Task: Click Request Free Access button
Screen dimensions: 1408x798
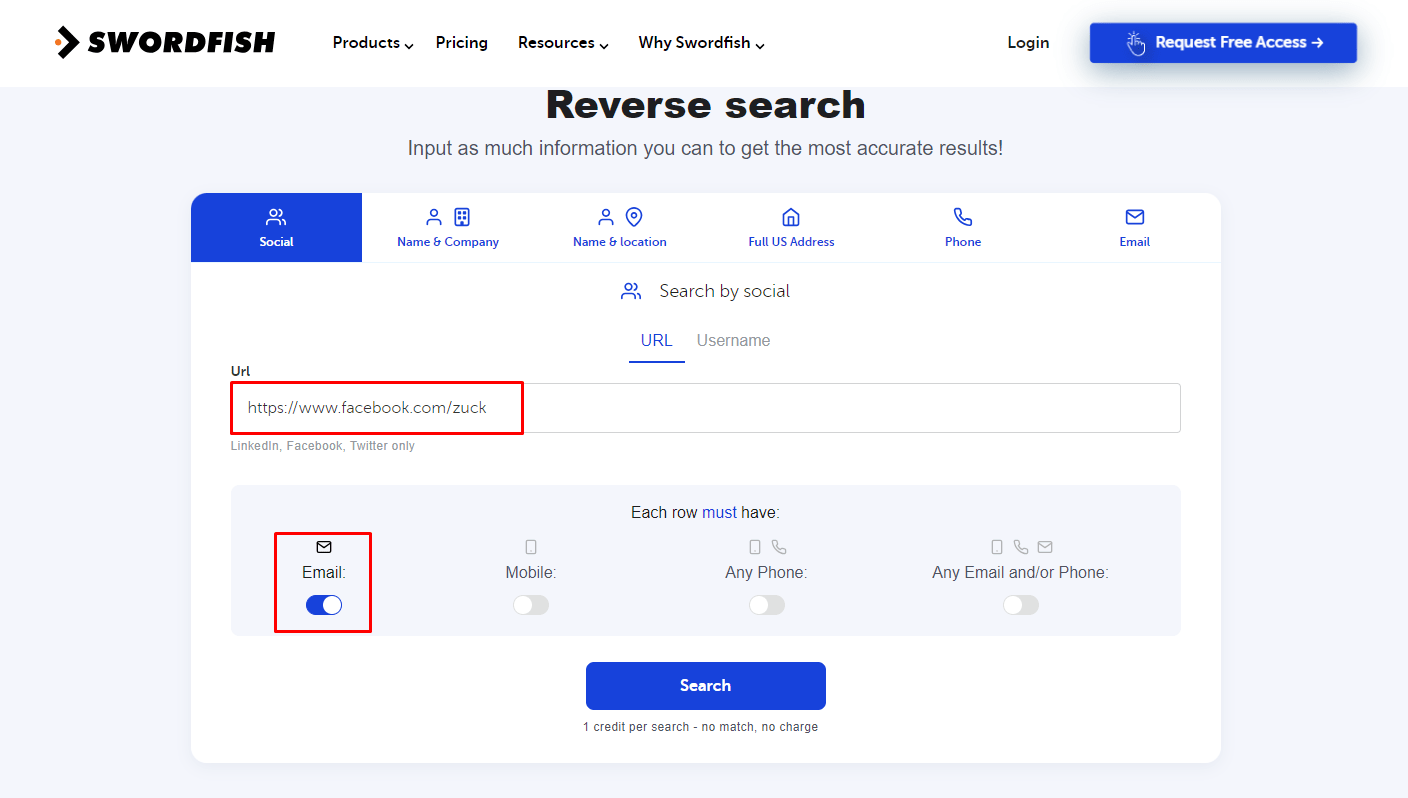Action: [1223, 43]
